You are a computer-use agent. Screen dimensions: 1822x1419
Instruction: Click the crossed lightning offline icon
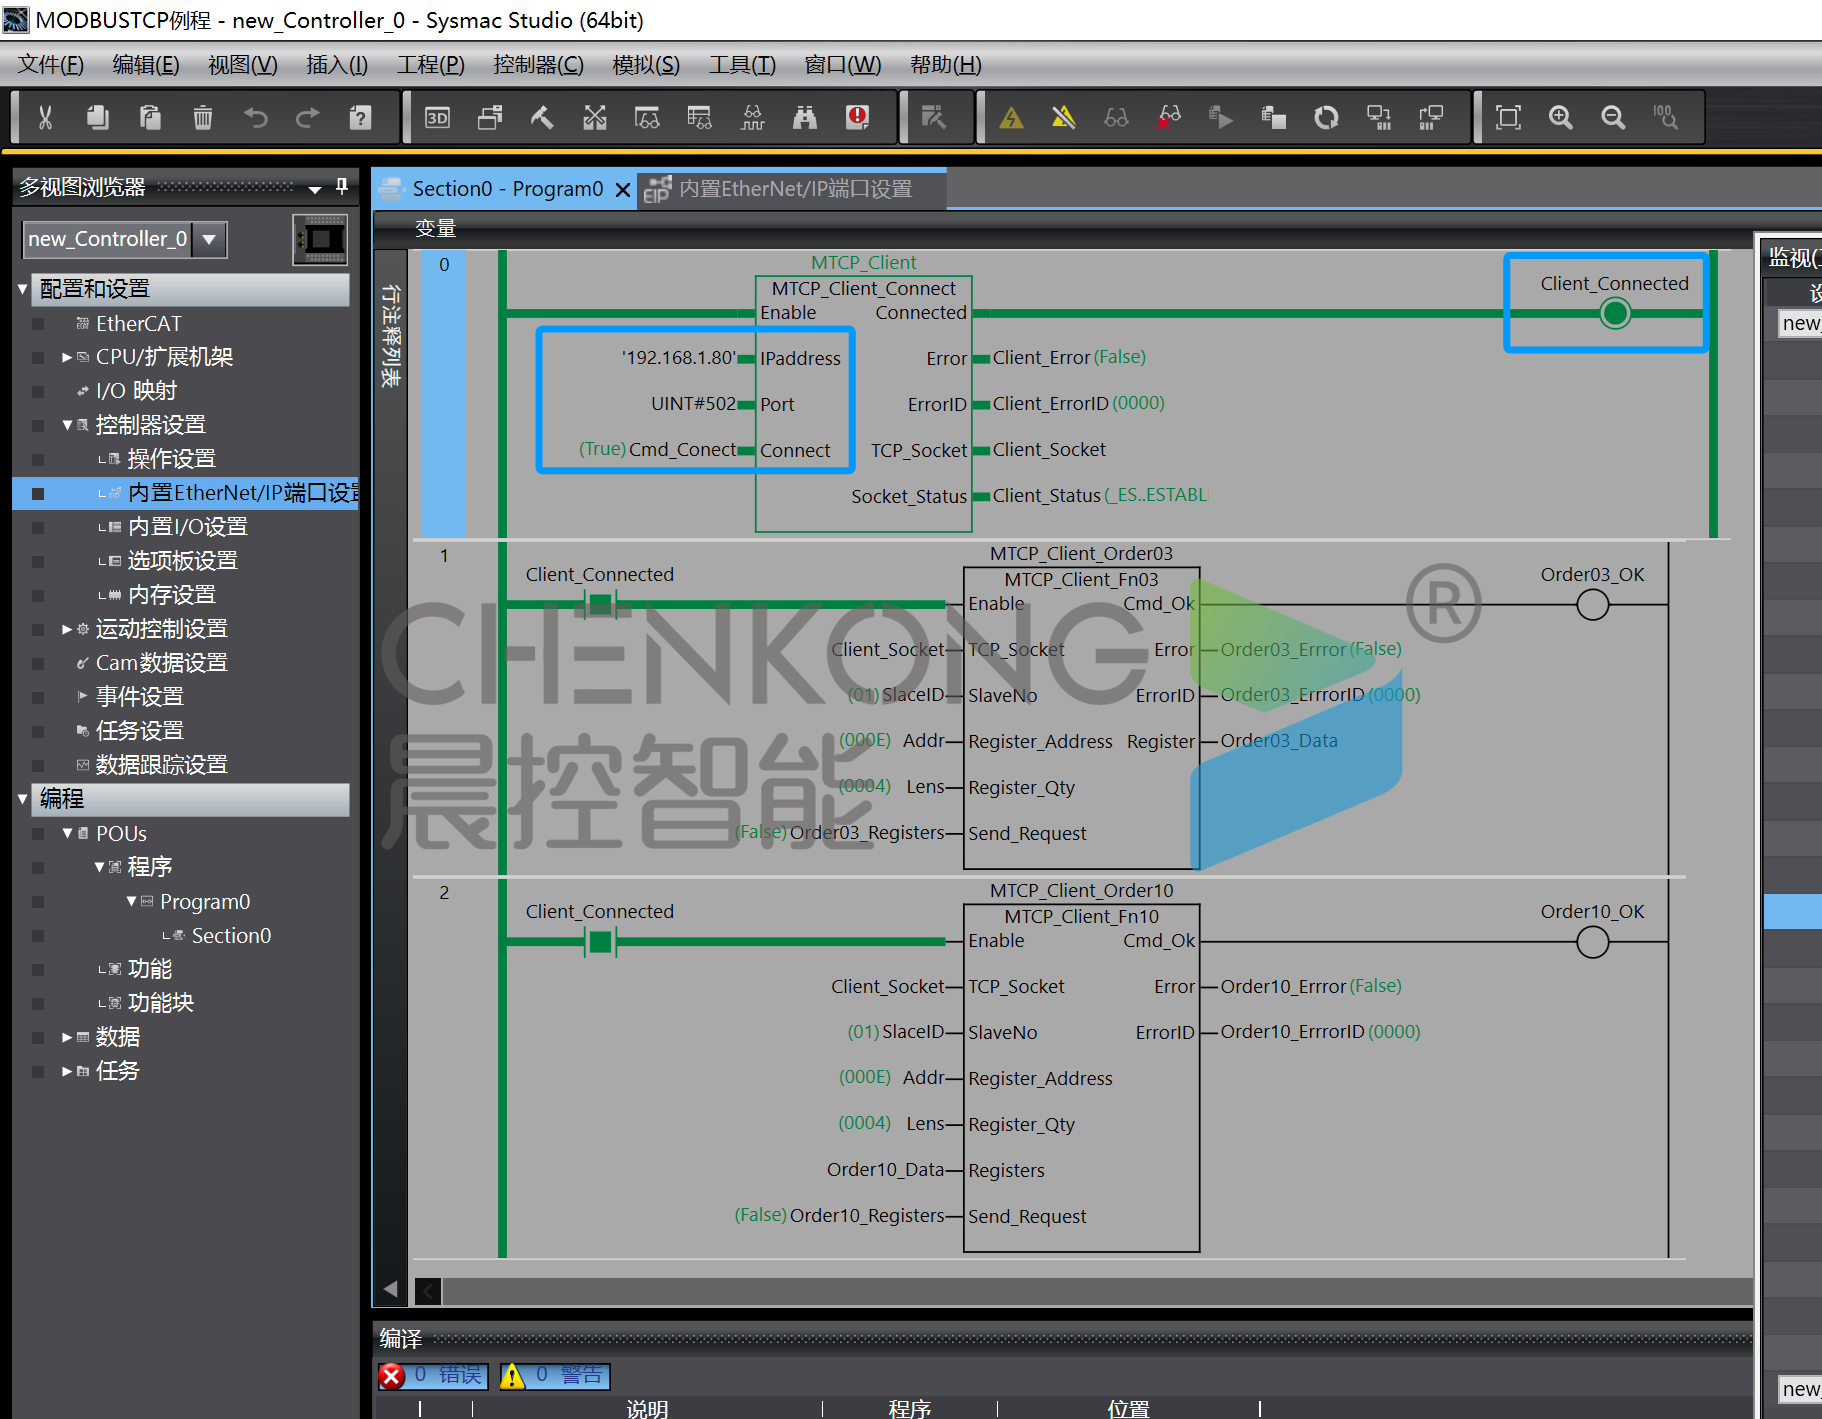pos(1064,118)
